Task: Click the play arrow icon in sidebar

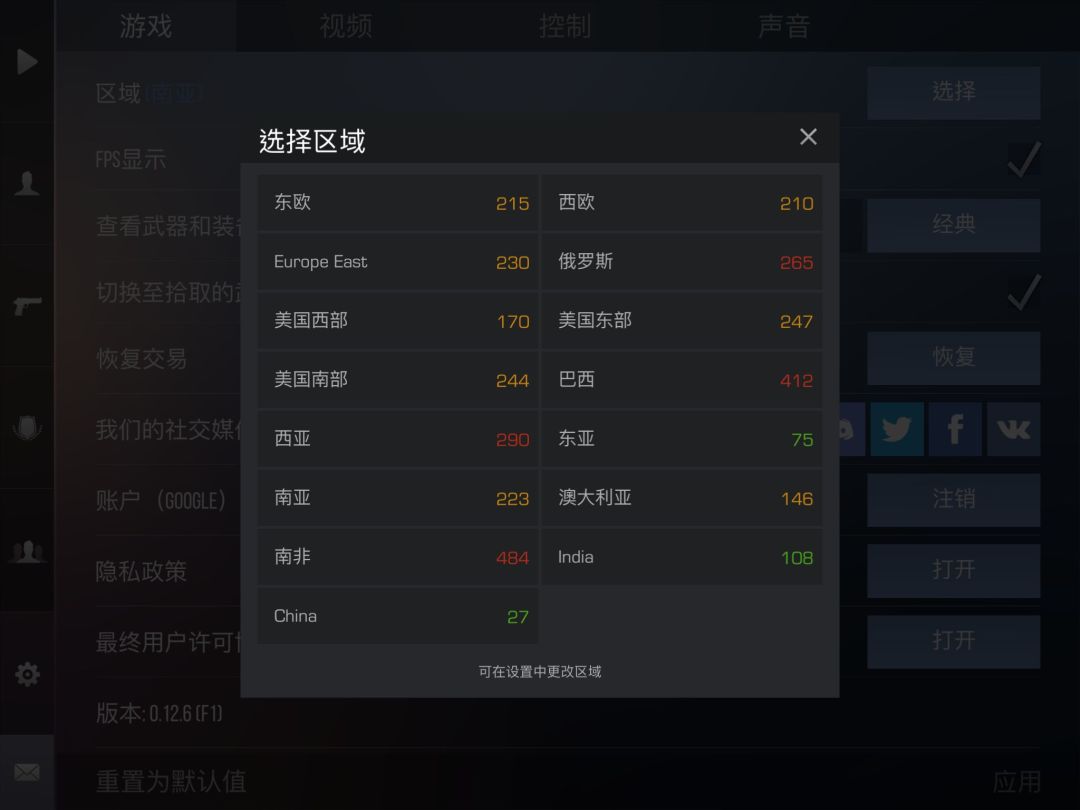Action: (27, 61)
